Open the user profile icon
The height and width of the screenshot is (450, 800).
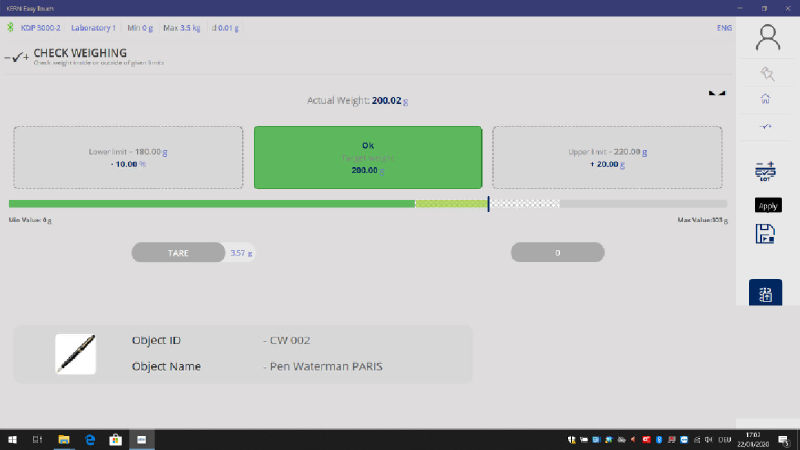pyautogui.click(x=767, y=38)
